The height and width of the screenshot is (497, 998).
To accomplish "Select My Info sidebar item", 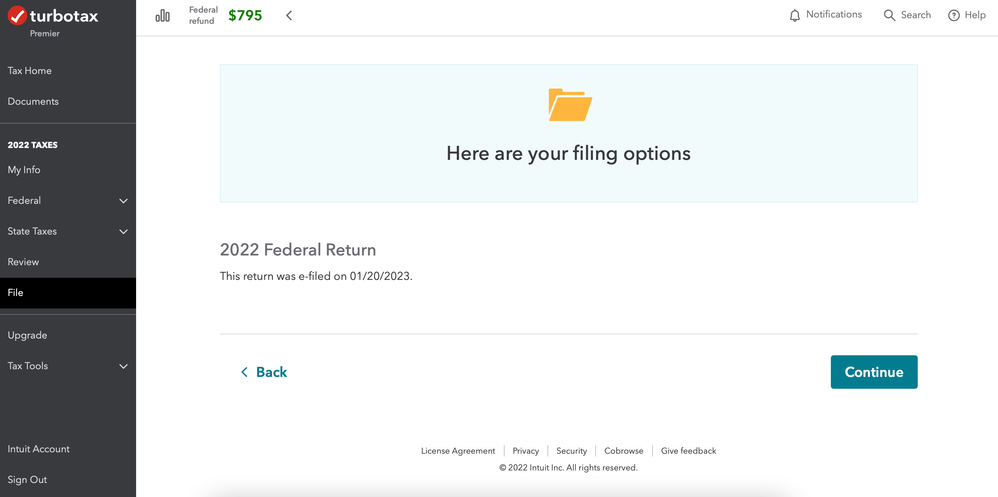I will tap(24, 170).
